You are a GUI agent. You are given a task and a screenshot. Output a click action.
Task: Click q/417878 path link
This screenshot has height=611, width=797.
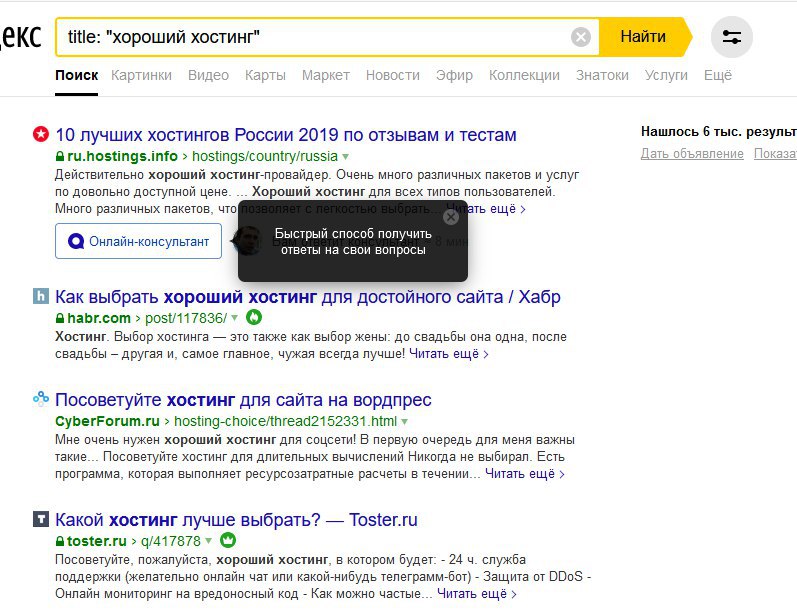pos(171,541)
